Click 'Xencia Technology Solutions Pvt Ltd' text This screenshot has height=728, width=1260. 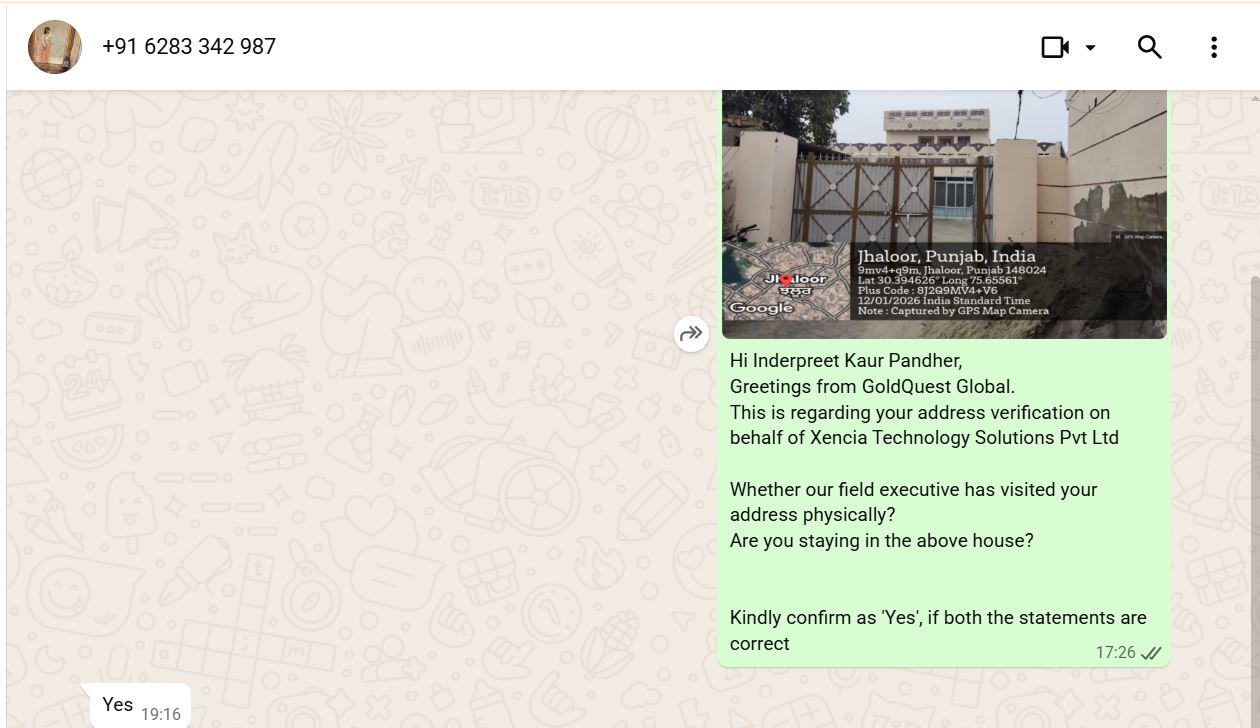964,437
